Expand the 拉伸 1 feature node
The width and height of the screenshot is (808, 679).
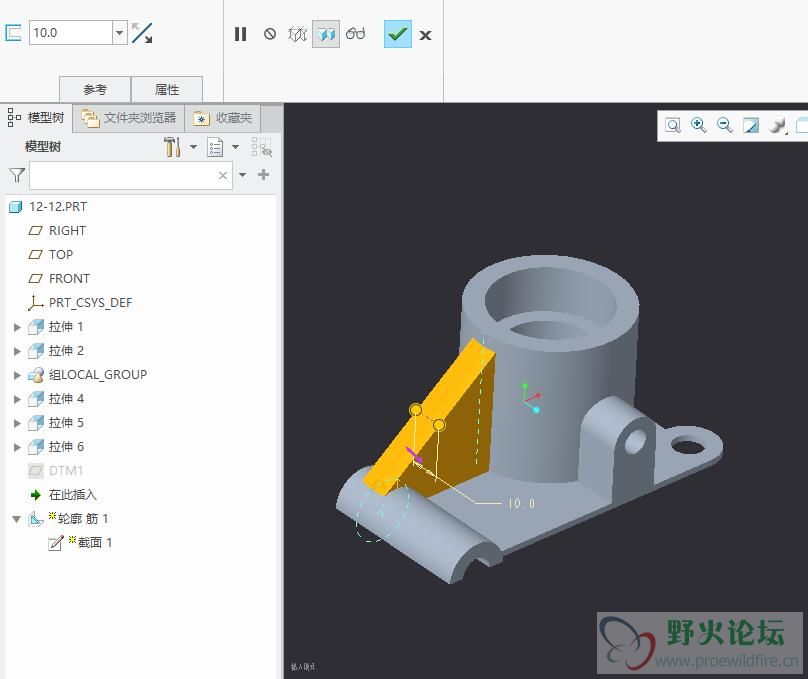tap(17, 327)
